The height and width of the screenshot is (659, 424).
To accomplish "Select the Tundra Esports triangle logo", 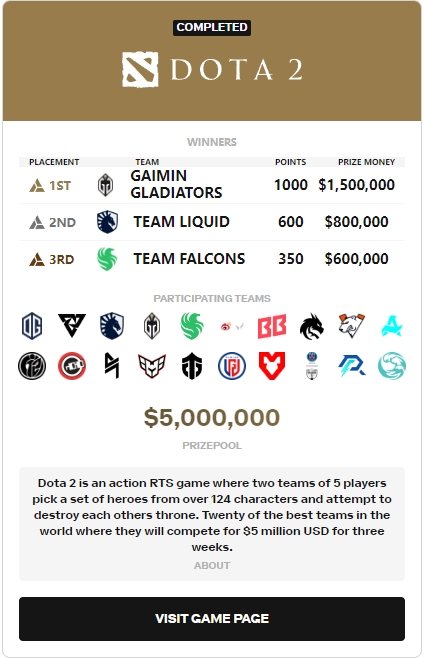I will tap(71, 325).
